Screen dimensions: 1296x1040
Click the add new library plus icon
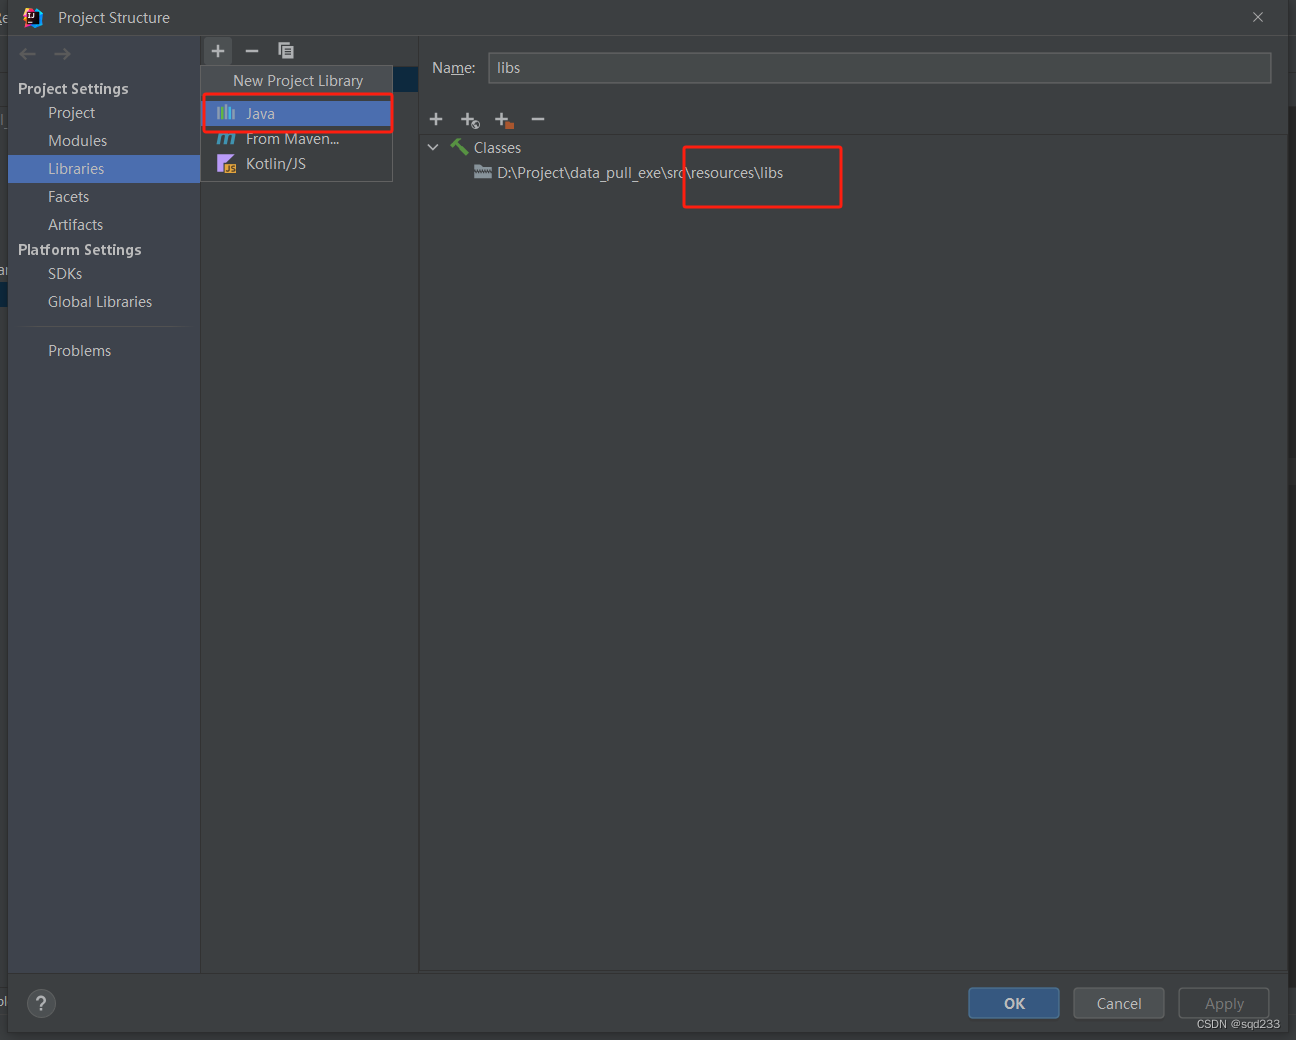pyautogui.click(x=218, y=51)
